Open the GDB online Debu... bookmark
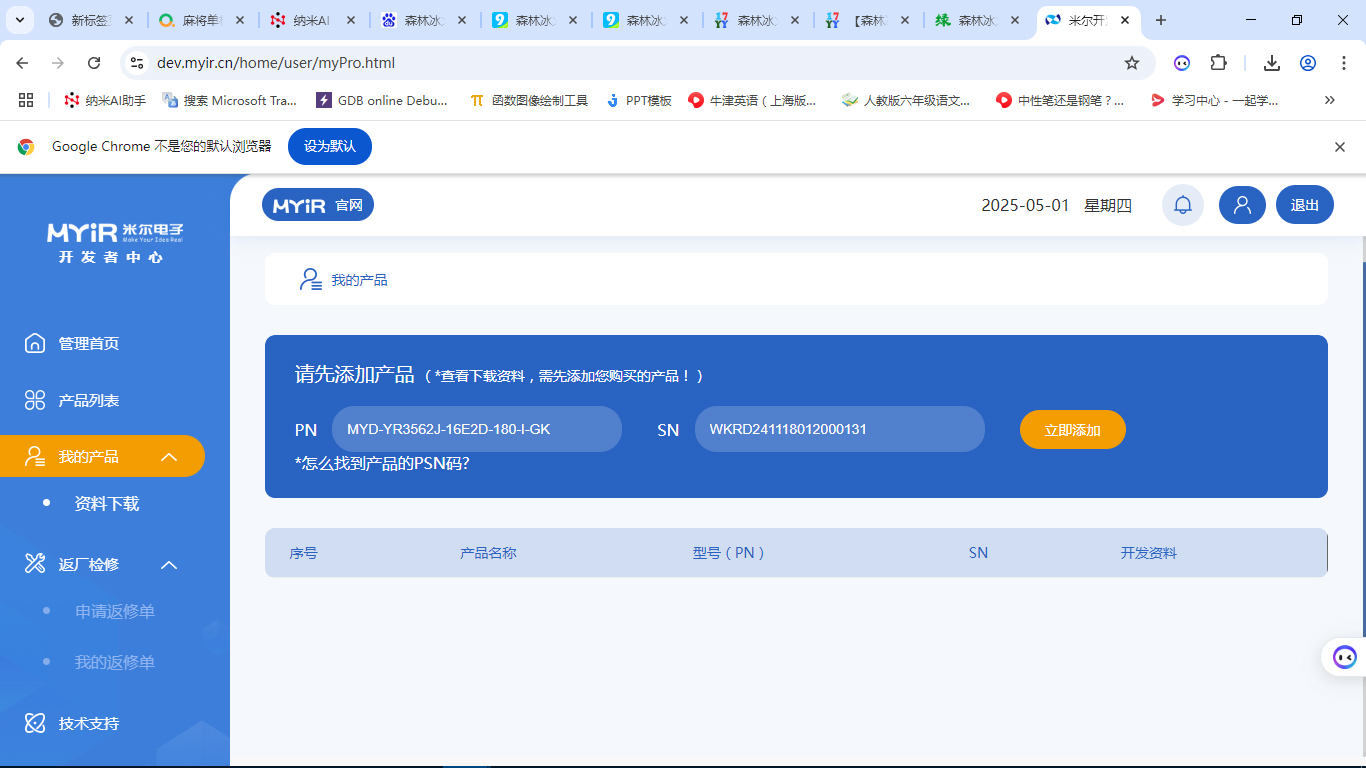 click(382, 100)
